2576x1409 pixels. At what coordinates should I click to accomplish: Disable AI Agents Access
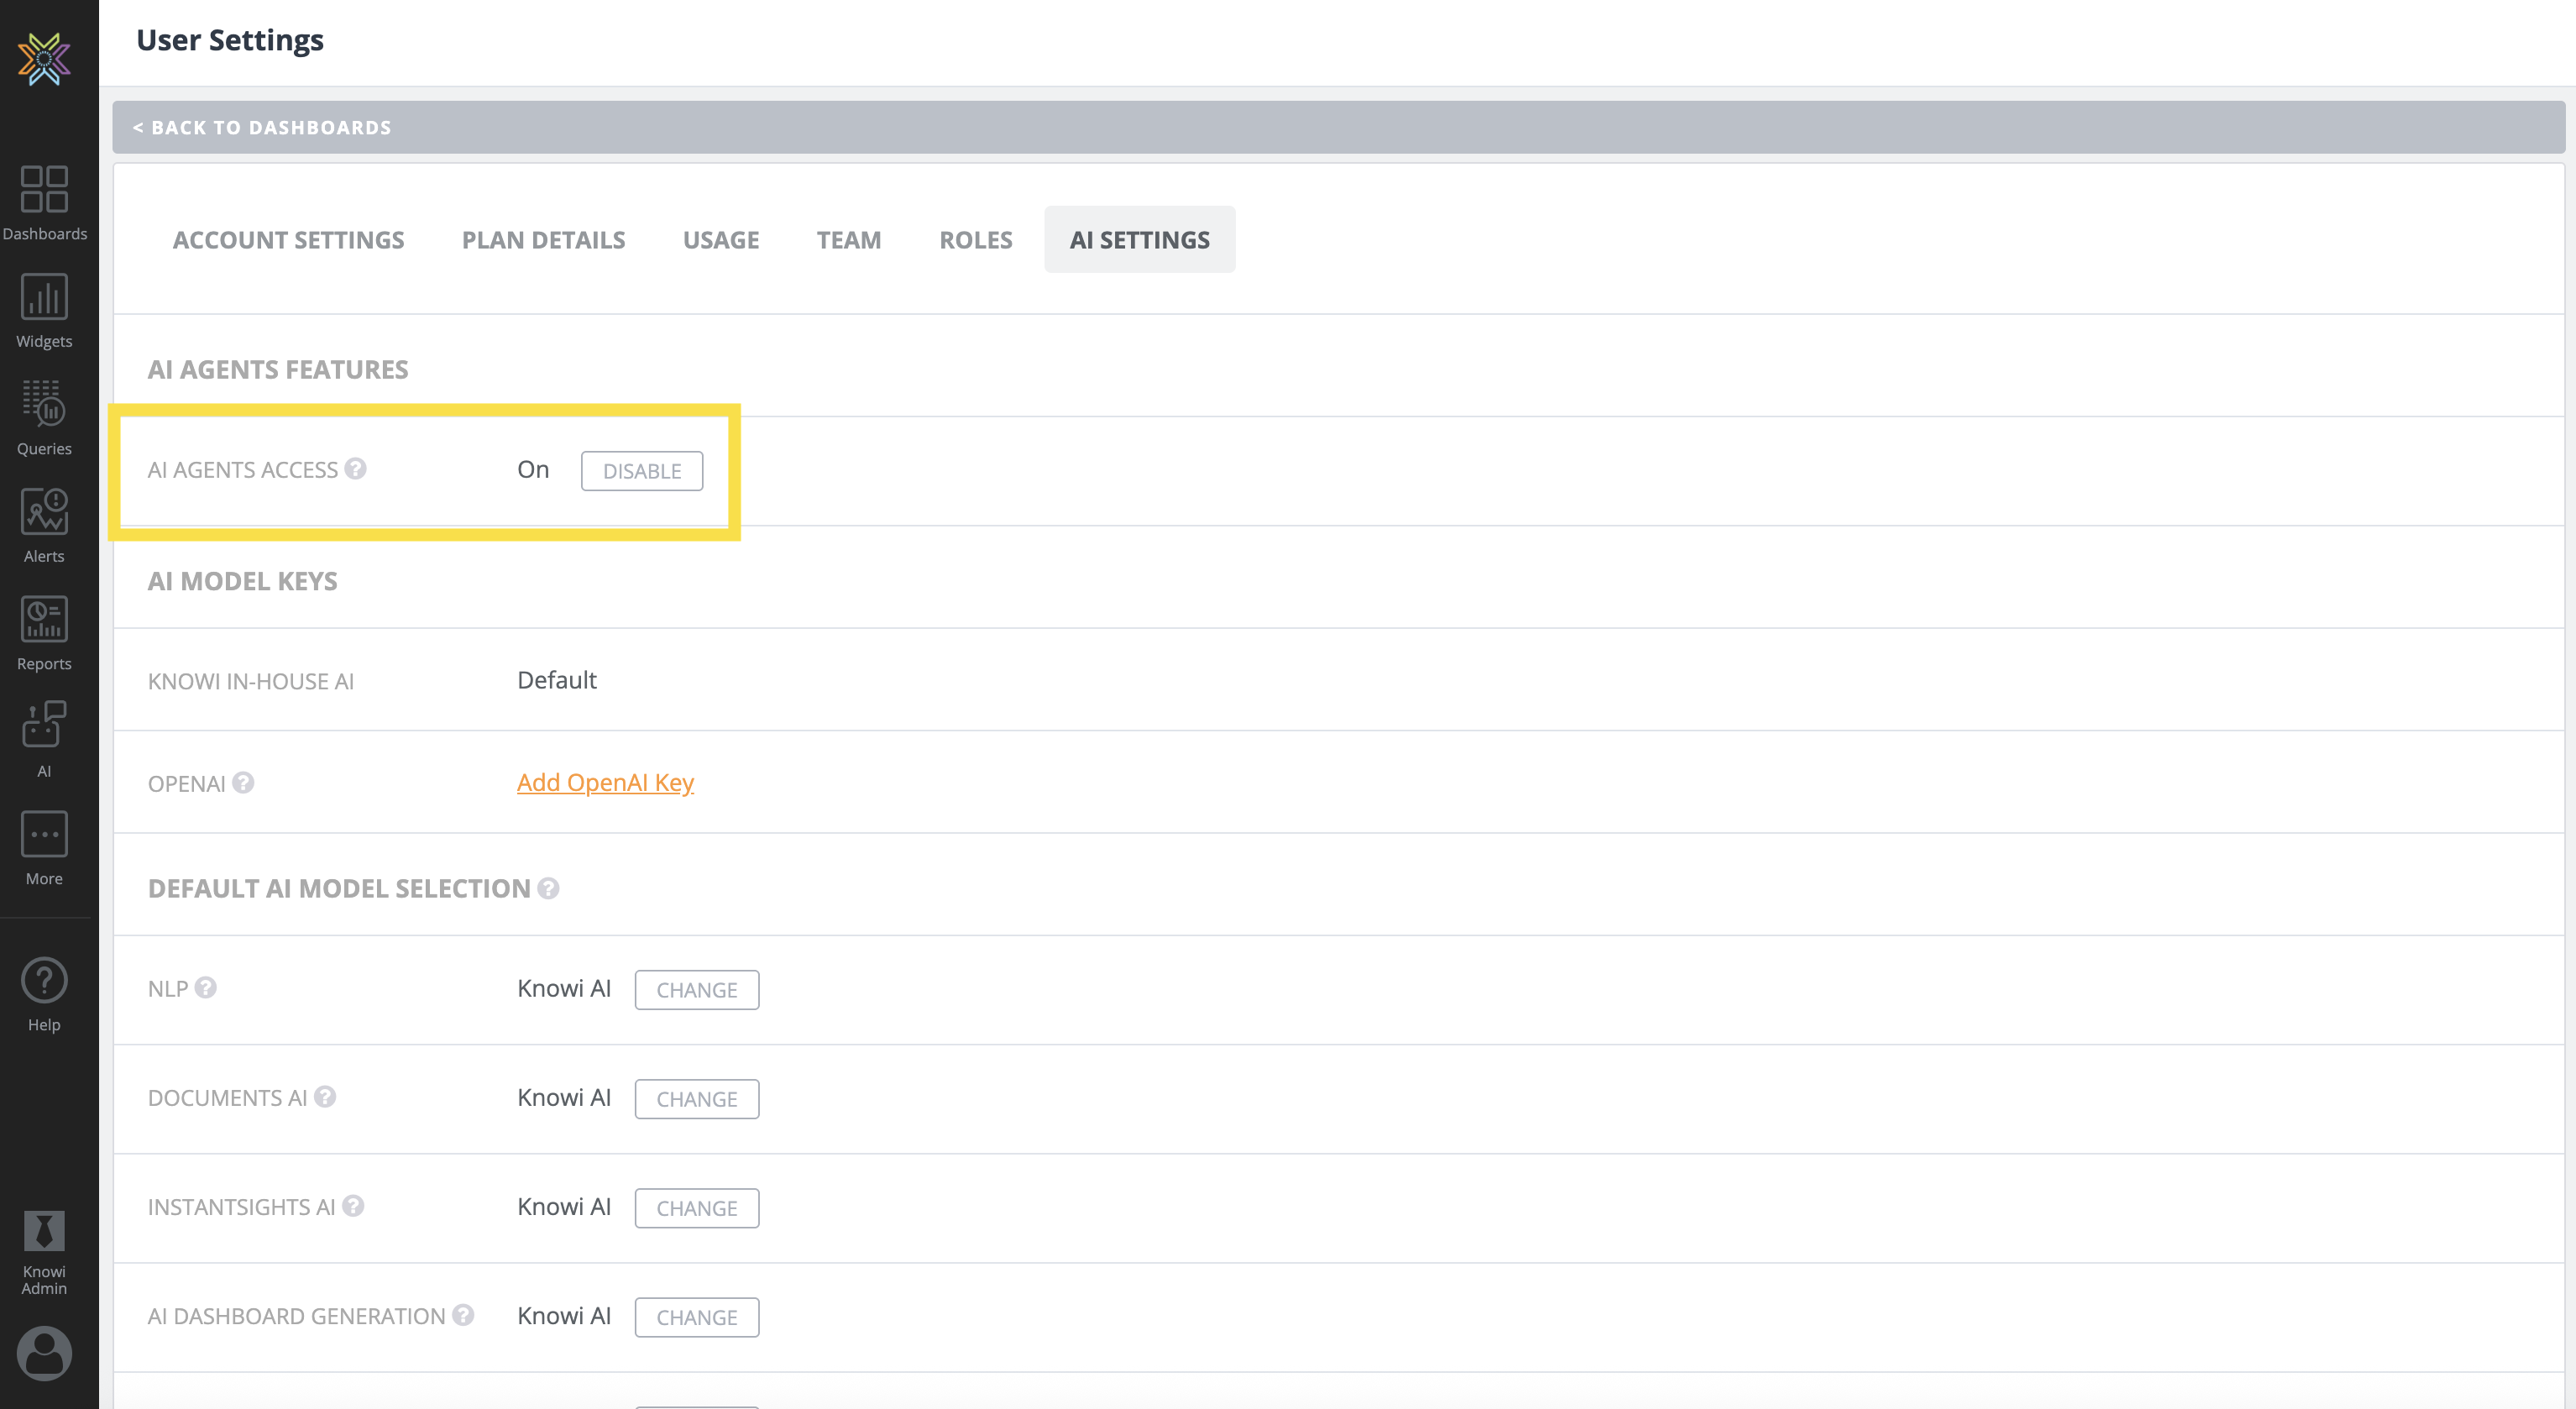coord(641,471)
